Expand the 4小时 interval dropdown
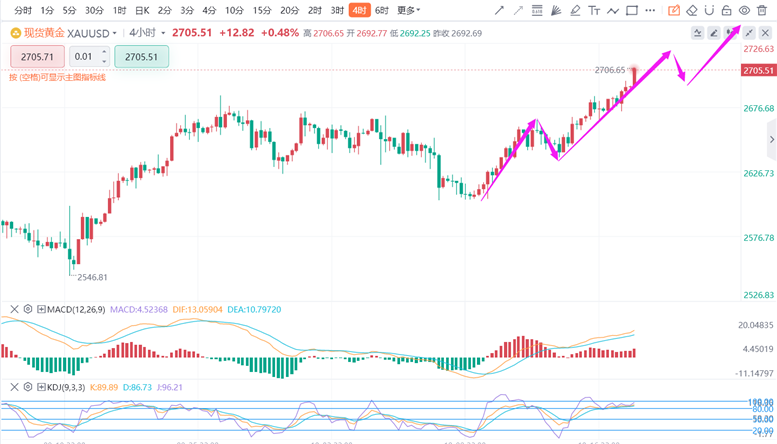 [163, 32]
